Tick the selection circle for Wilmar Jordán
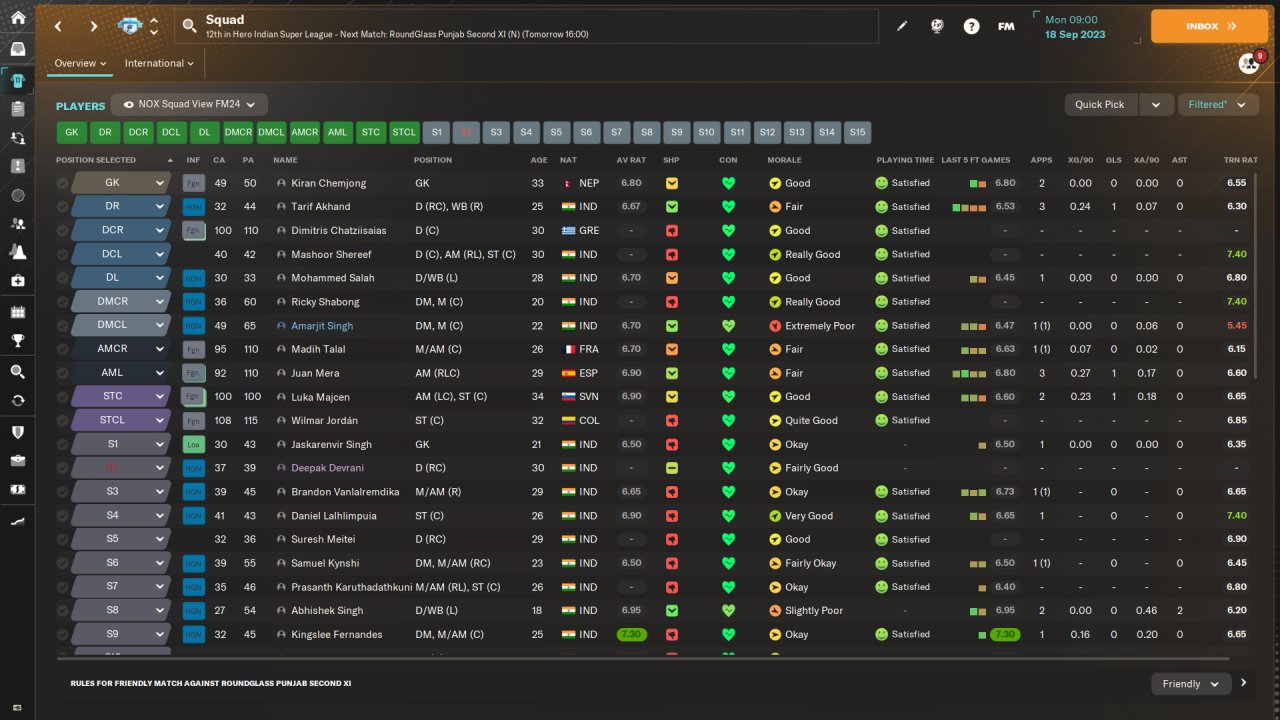Screen dimensions: 1280x720 [x=63, y=421]
